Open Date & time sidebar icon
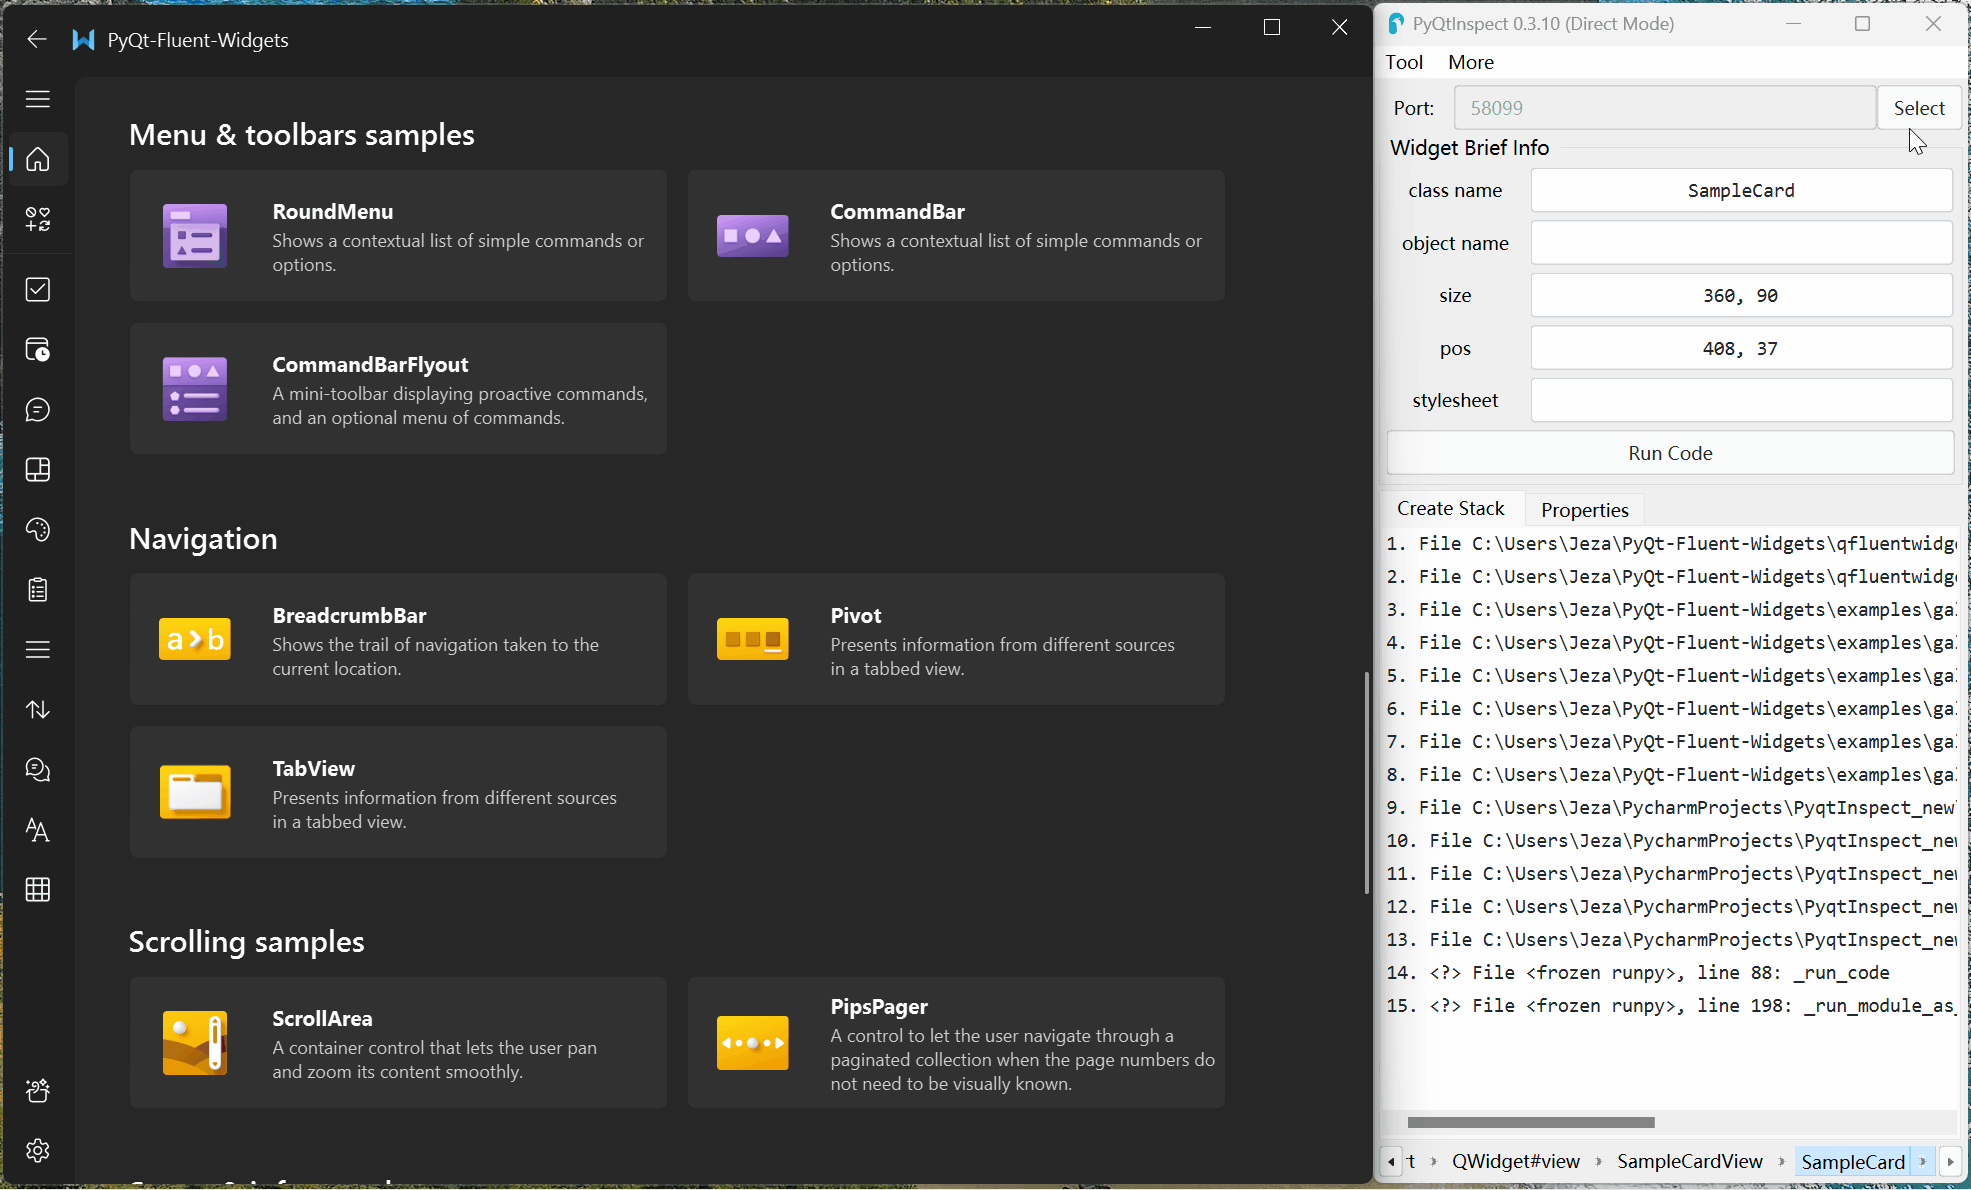This screenshot has width=1971, height=1190. click(38, 350)
